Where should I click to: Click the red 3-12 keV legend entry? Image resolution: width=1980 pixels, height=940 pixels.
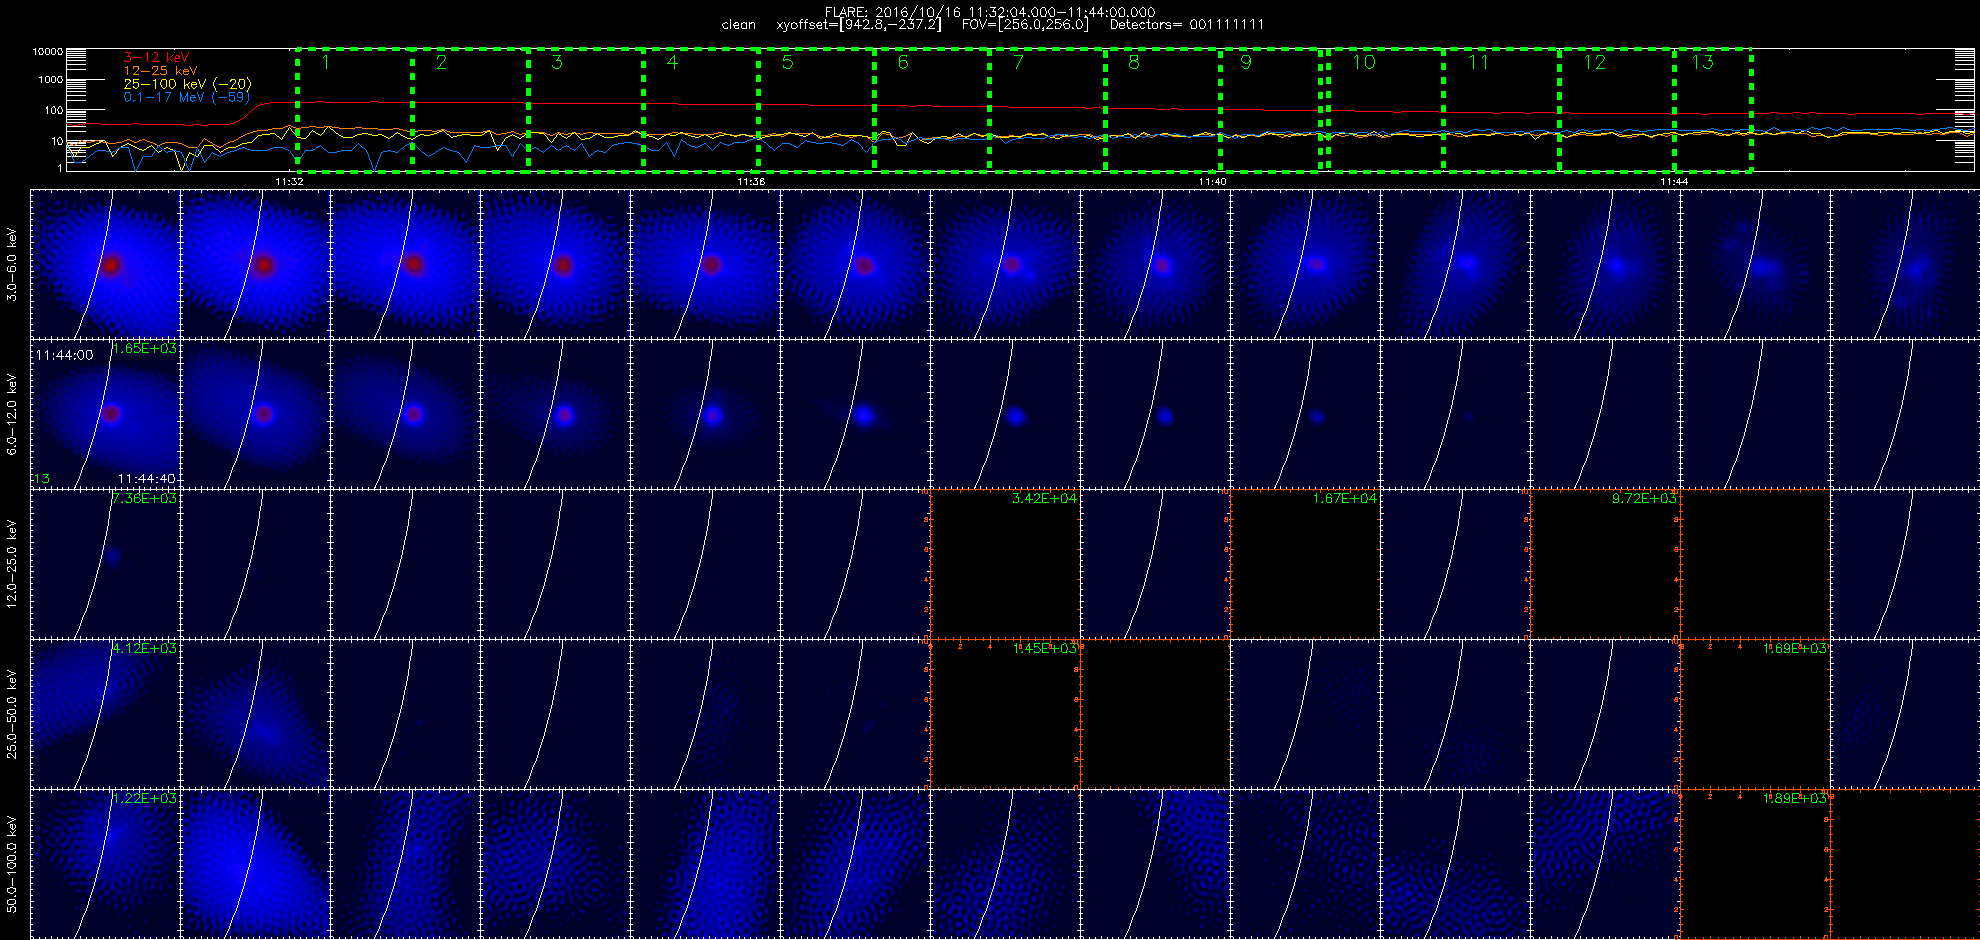click(x=156, y=58)
